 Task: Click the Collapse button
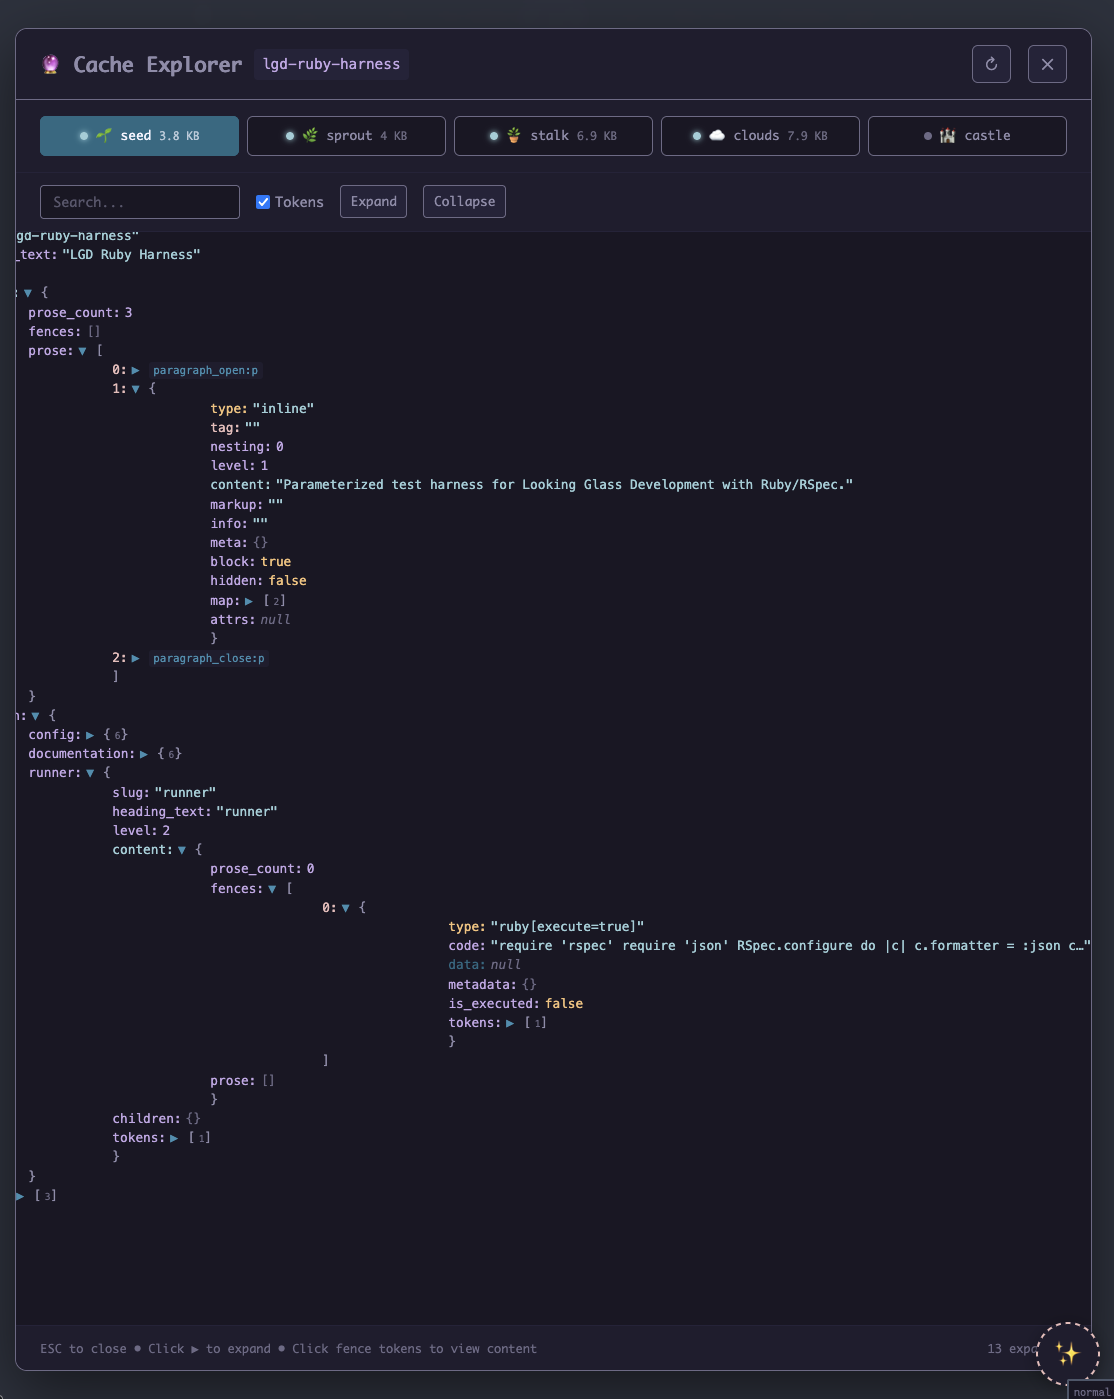click(x=464, y=202)
